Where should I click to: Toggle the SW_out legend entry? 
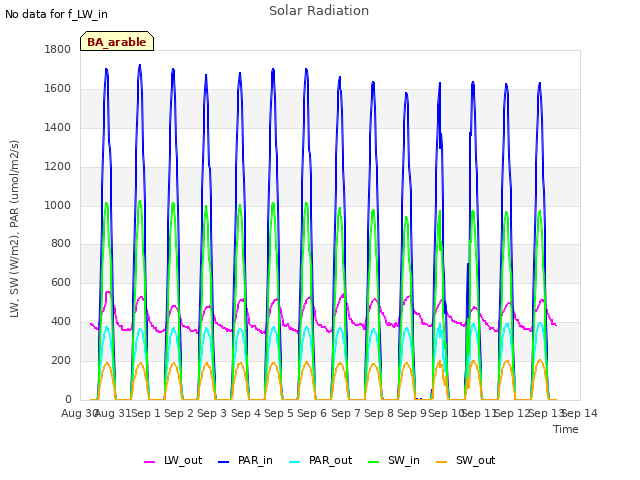coord(466,460)
